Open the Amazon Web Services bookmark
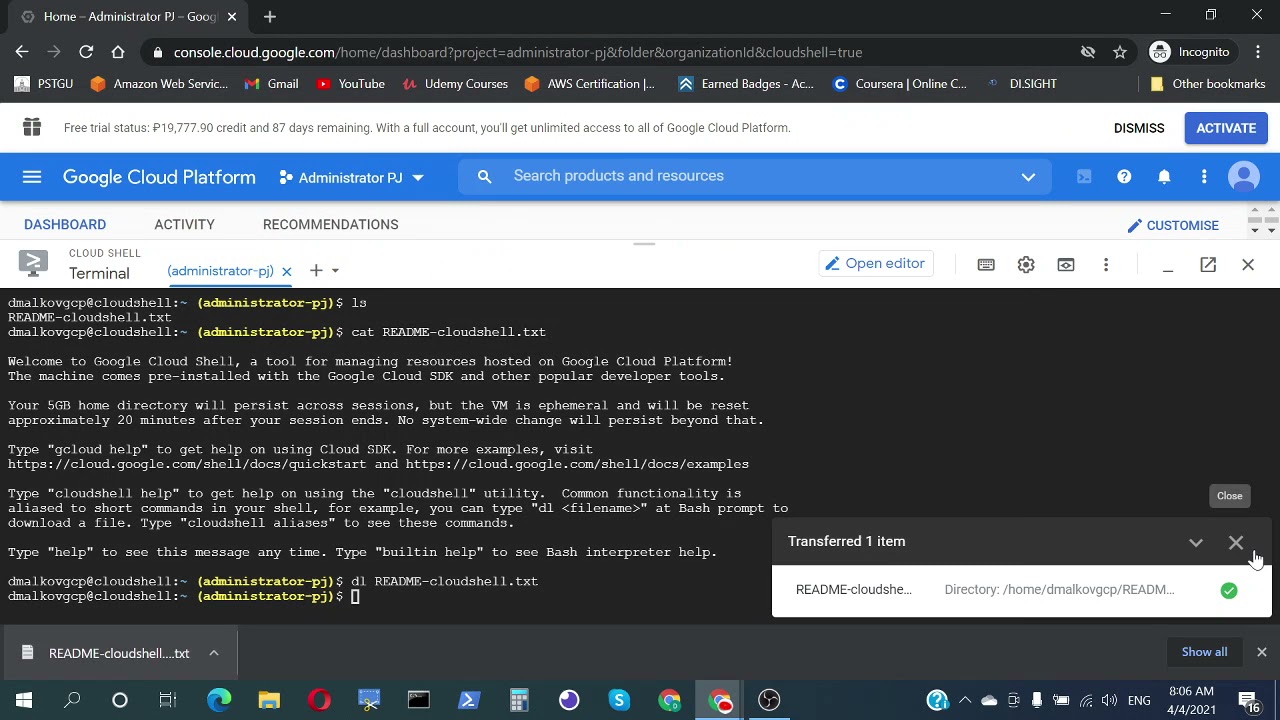The height and width of the screenshot is (720, 1280). click(x=159, y=84)
